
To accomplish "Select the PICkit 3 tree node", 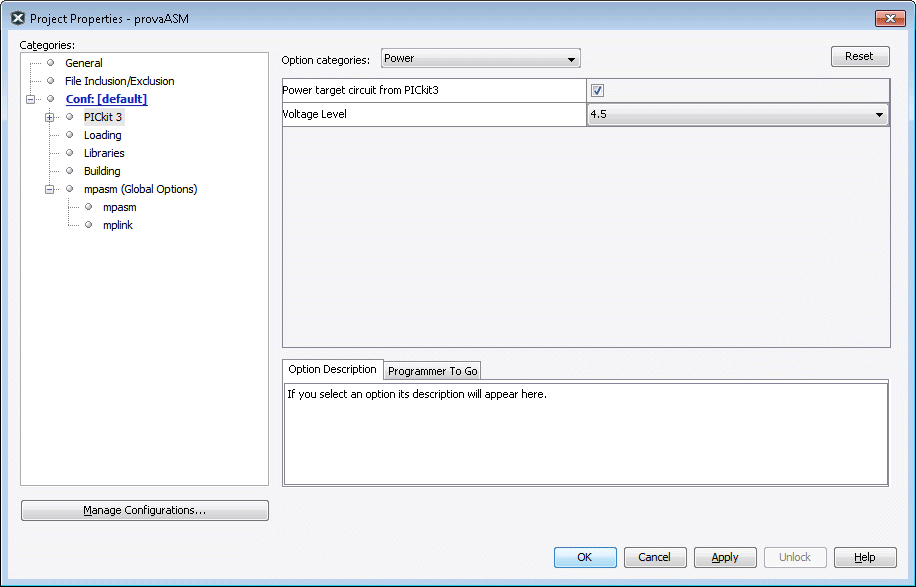I will pos(103,117).
